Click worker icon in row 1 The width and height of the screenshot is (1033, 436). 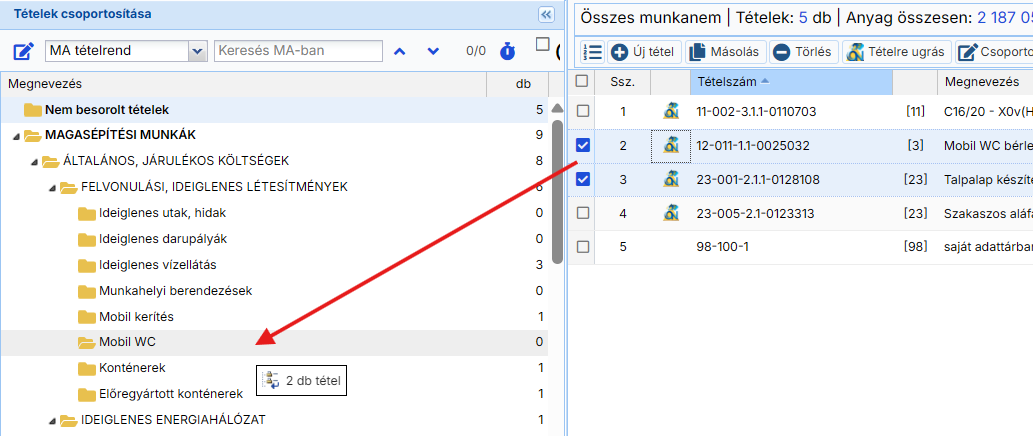(671, 112)
